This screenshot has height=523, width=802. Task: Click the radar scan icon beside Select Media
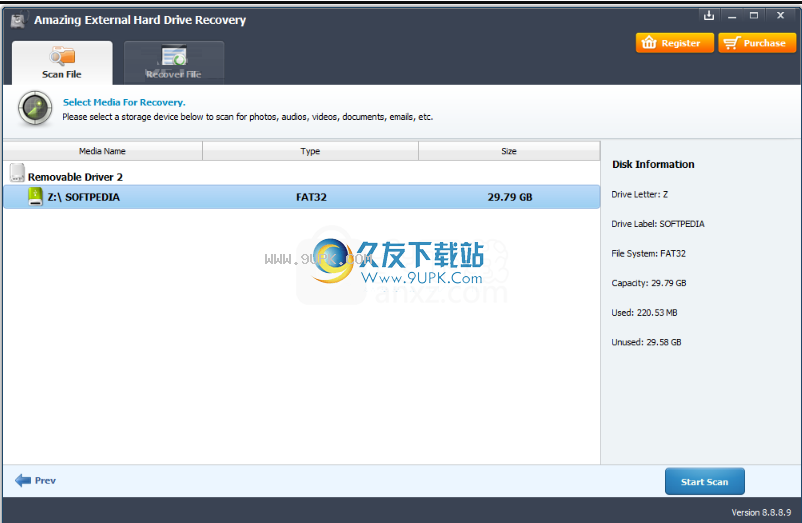(35, 108)
